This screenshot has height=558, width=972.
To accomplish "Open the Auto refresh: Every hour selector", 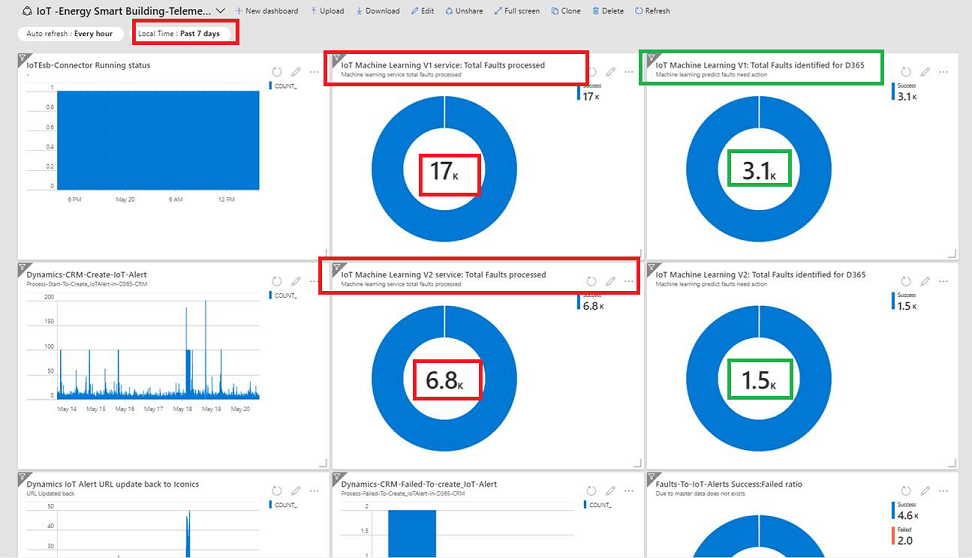I will (x=70, y=33).
